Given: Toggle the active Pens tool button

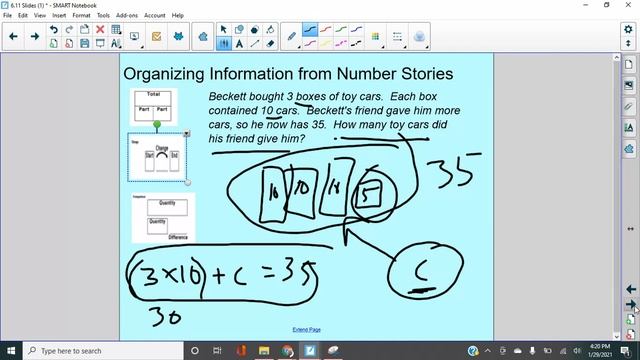Looking at the screenshot, I should pyautogui.click(x=224, y=43).
